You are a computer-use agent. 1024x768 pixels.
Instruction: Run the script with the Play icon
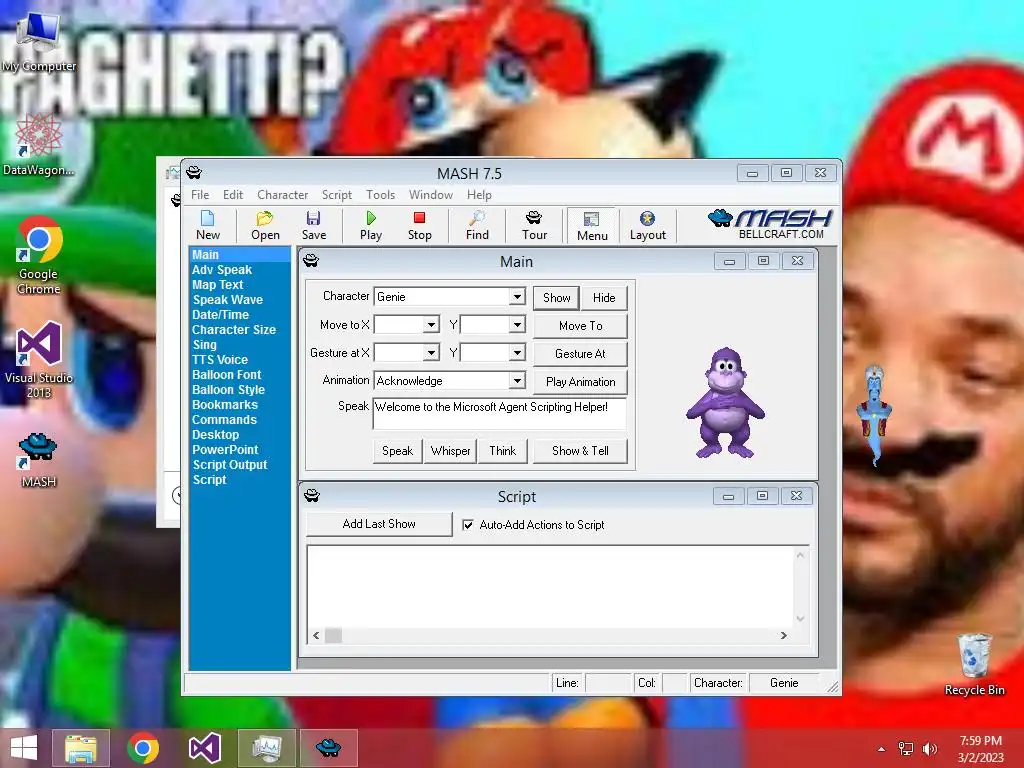tap(371, 225)
